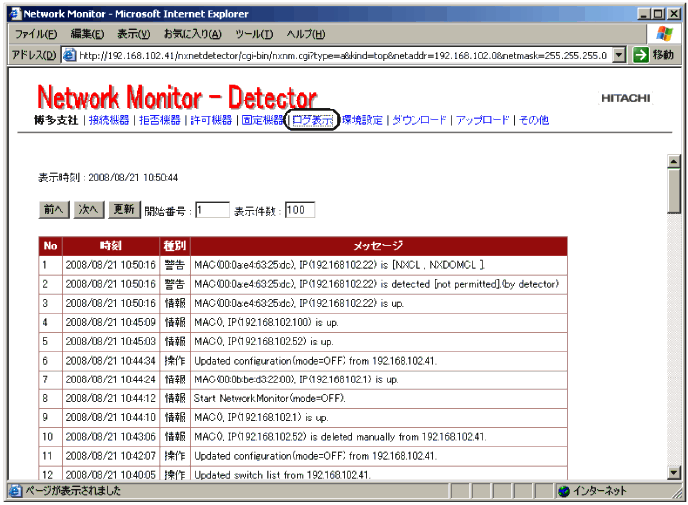688x505 pixels.
Task: Click the vertical scrollbar up arrow
Action: point(674,161)
